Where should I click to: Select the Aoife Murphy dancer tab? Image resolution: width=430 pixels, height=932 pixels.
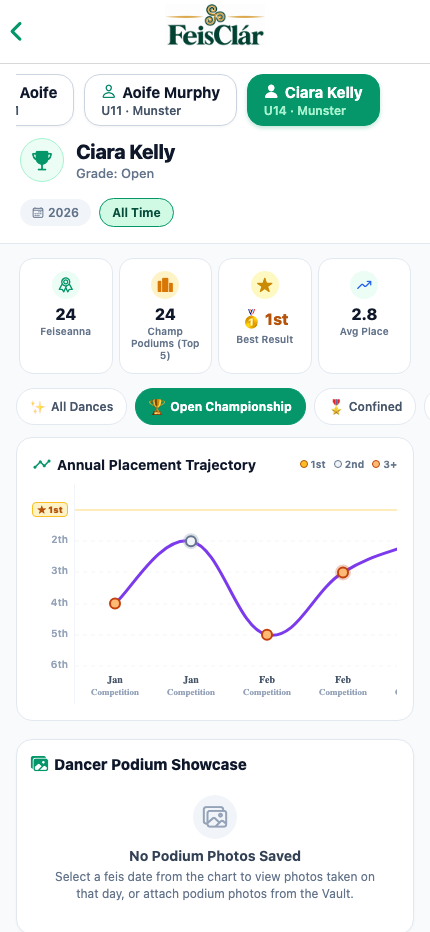tap(161, 100)
